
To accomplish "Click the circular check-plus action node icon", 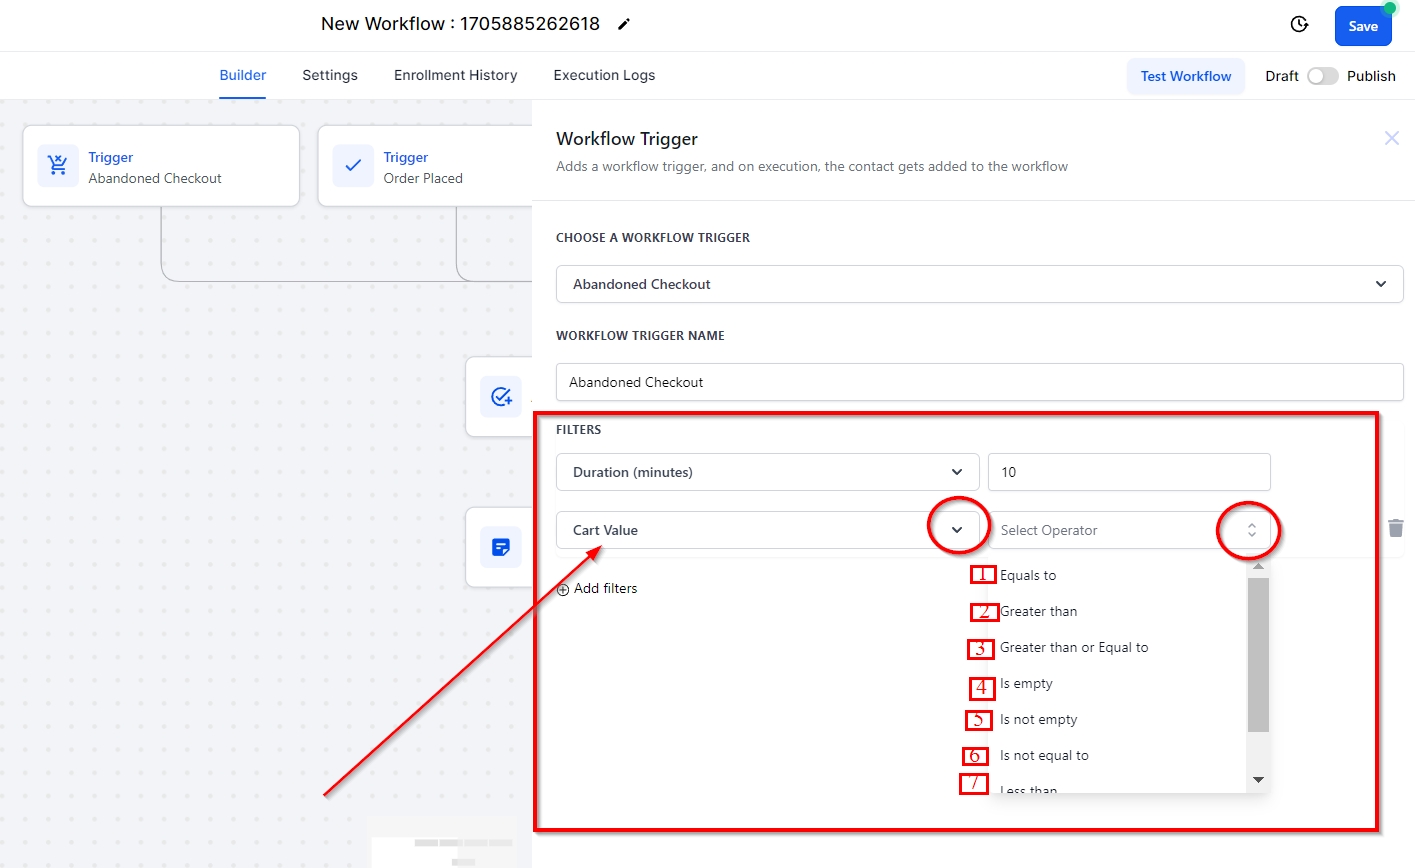I will [x=501, y=397].
